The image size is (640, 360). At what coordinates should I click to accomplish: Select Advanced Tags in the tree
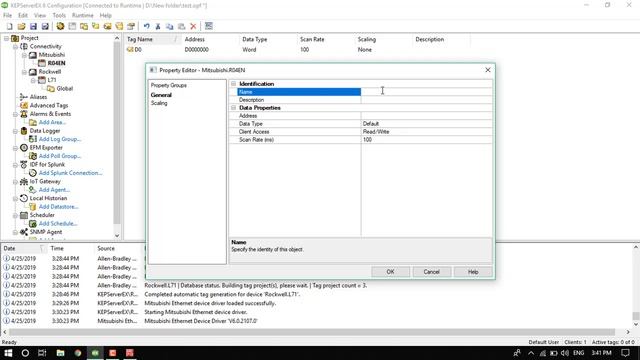(49, 105)
